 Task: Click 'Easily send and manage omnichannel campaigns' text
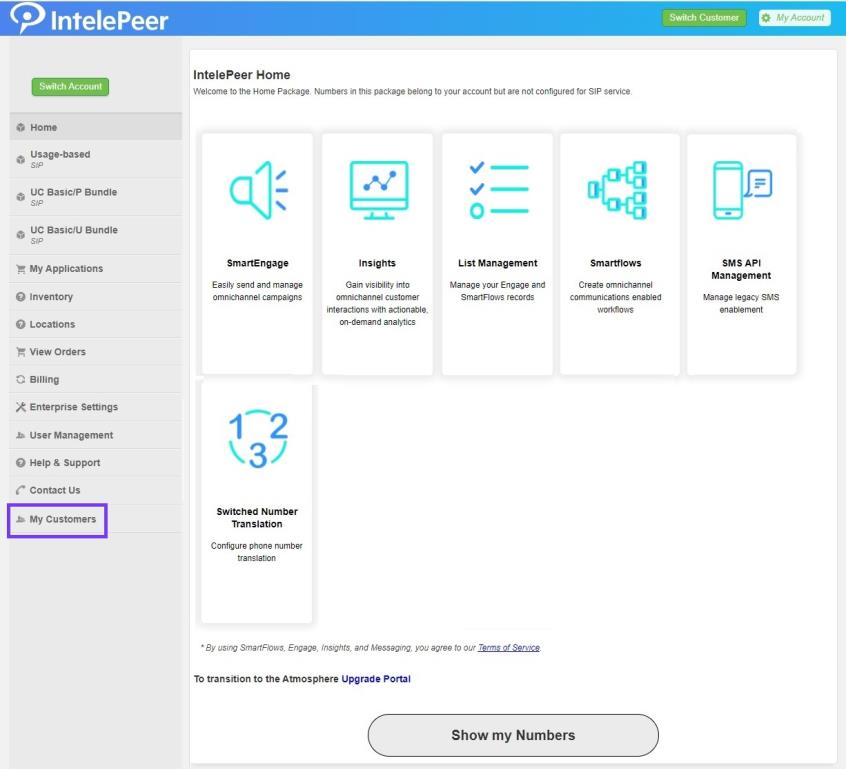[257, 291]
